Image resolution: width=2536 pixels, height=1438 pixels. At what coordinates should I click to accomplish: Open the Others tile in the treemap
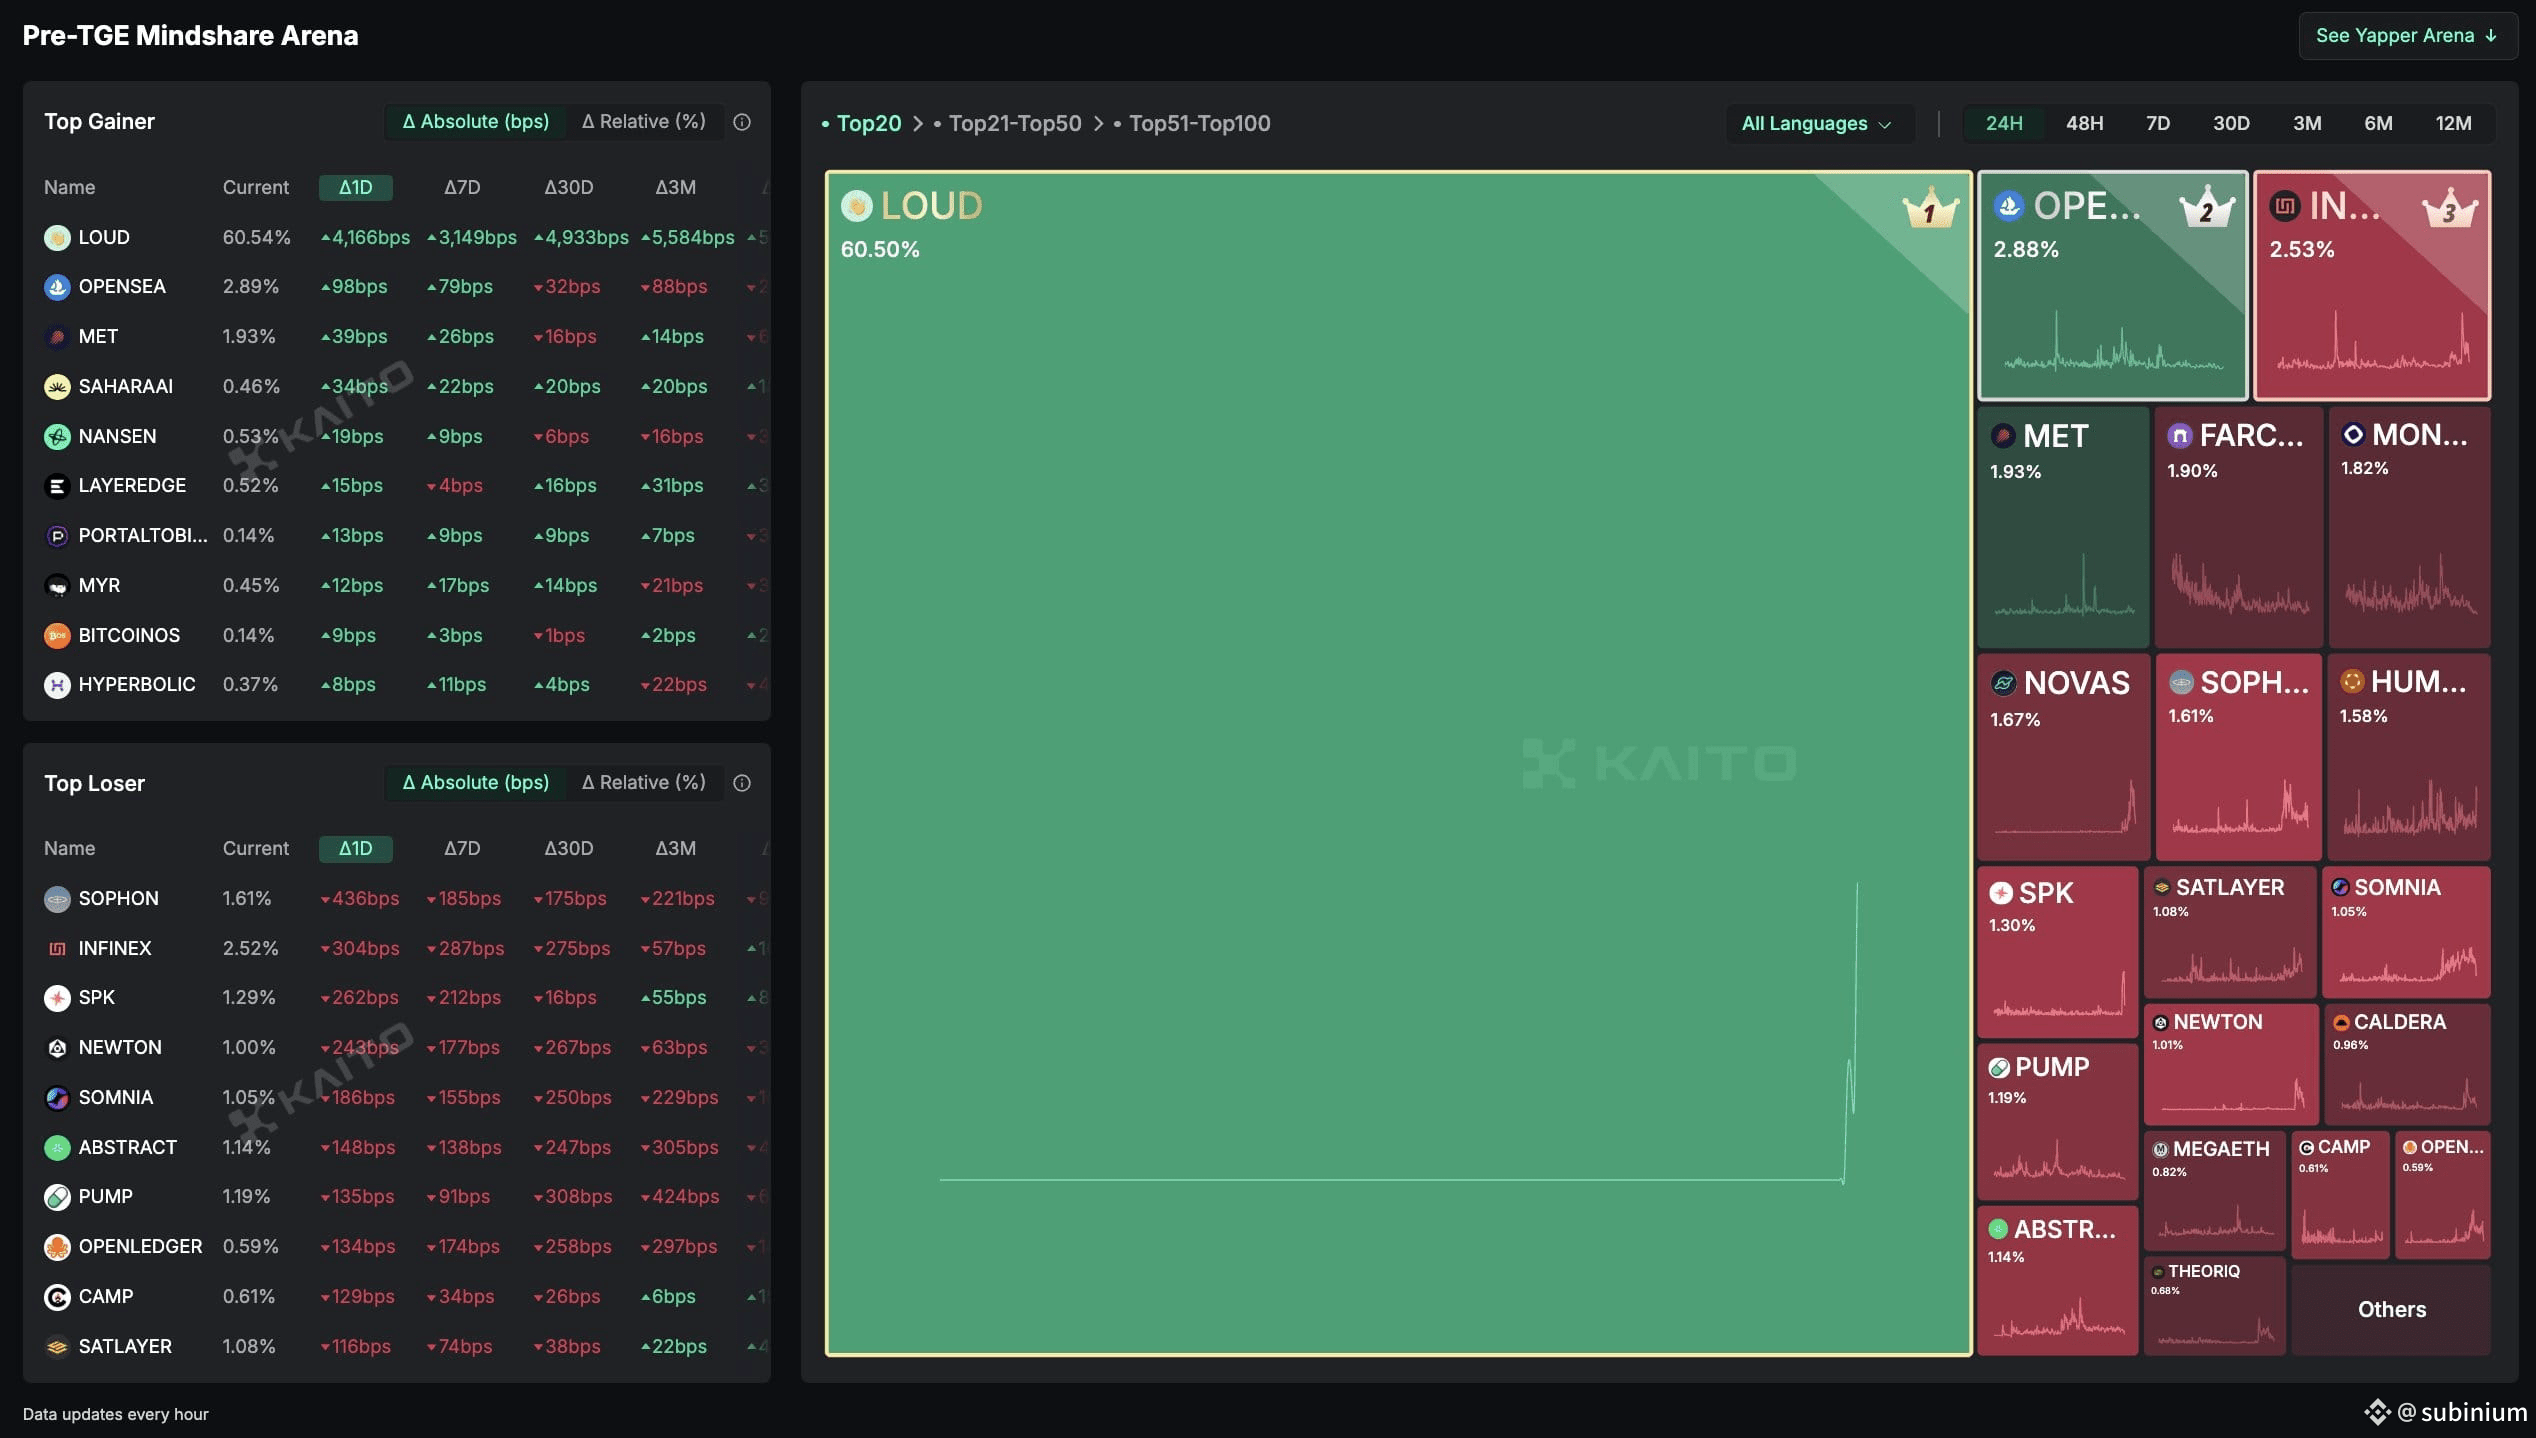pyautogui.click(x=2391, y=1310)
